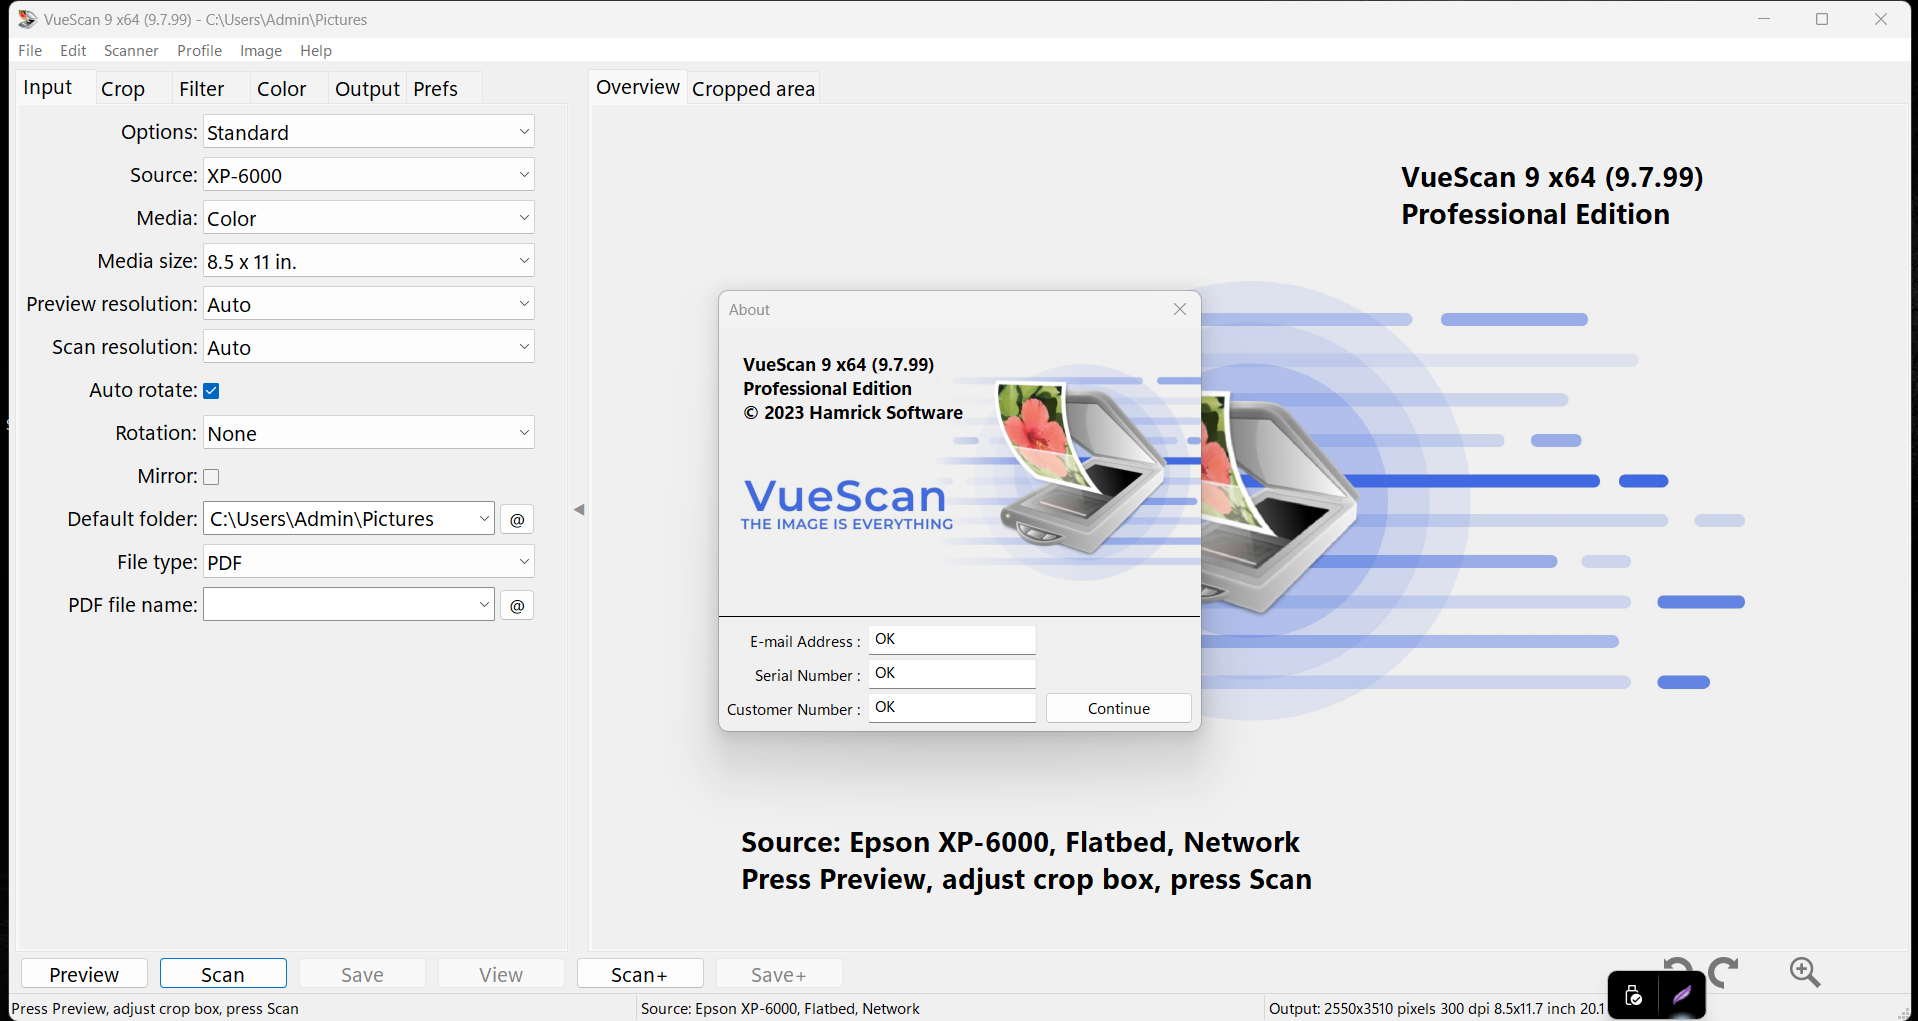
Task: Toggle the Auto rotate checkbox
Action: point(211,391)
